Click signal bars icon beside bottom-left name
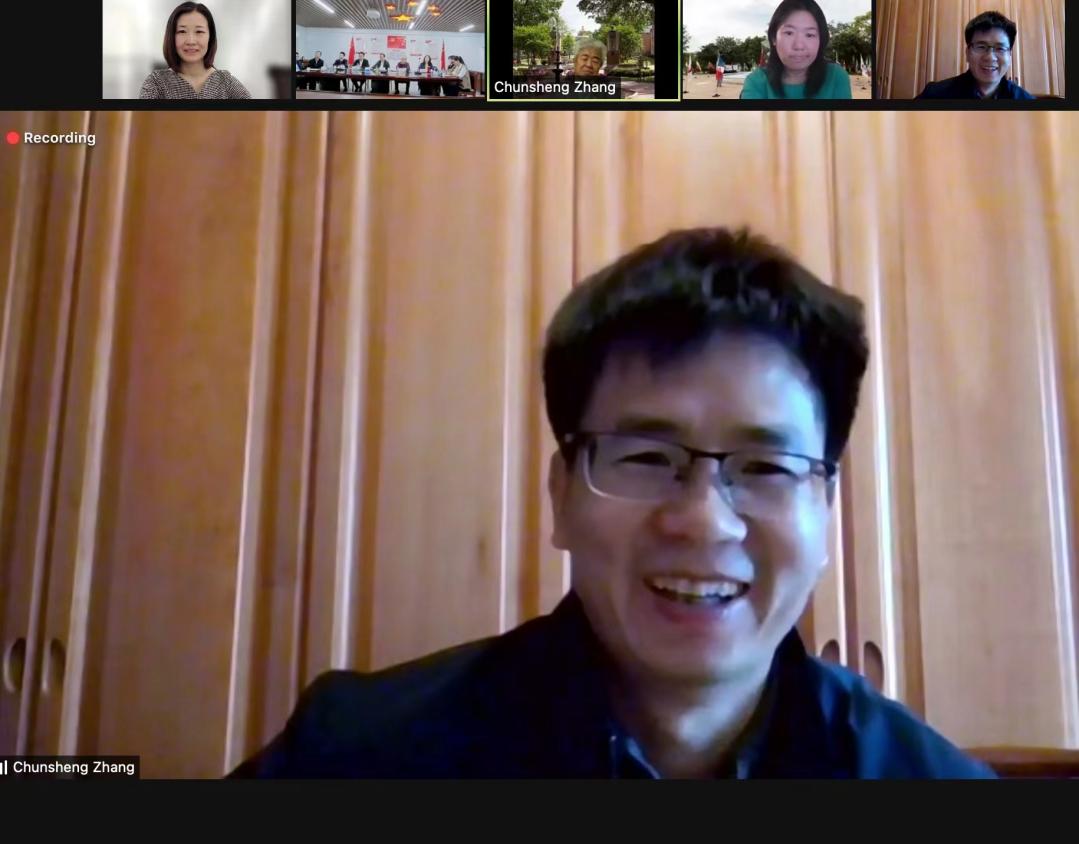The image size is (1079, 844). [x=4, y=767]
